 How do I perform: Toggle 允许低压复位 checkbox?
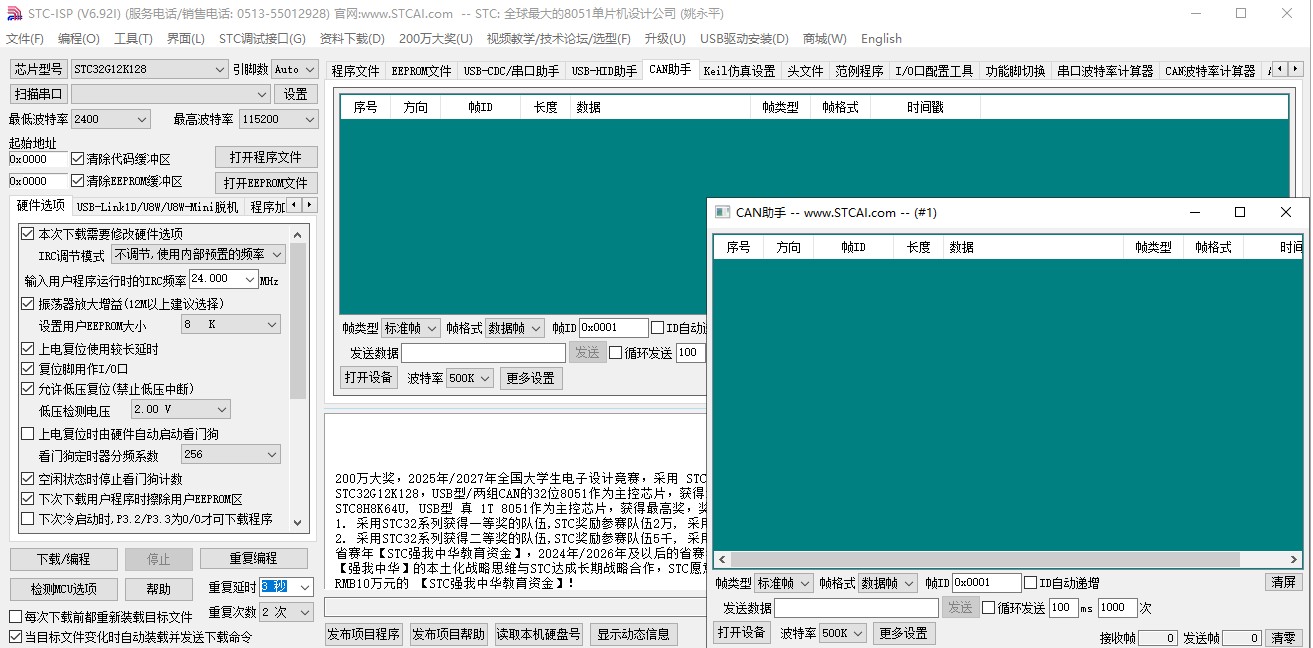[28, 389]
